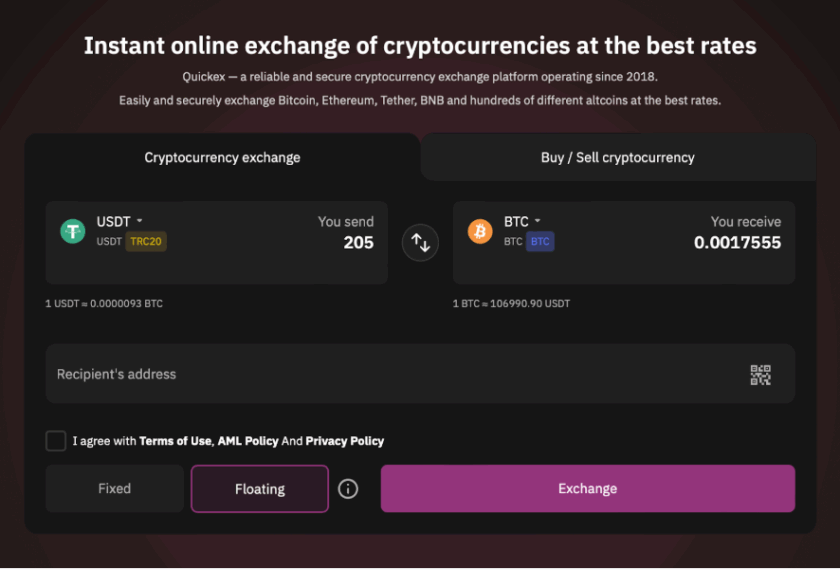
Task: Focus the Recipient's address field
Action: [x=390, y=374]
